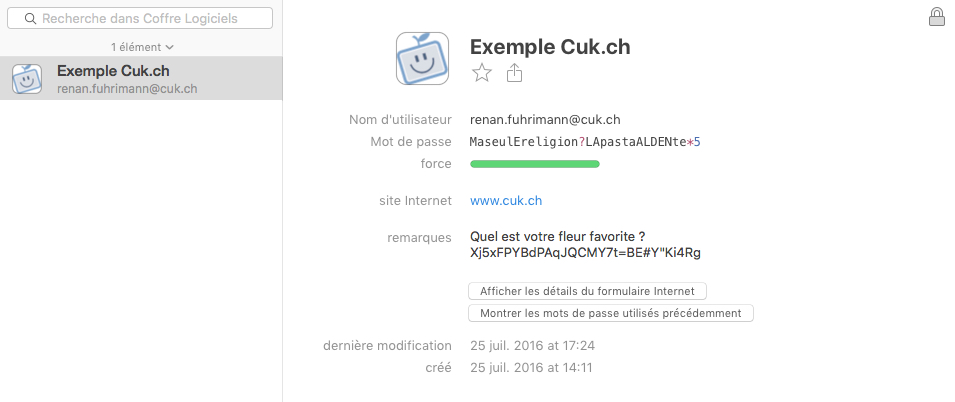Screen dimensions: 955x402
Task: Open the www.cuk.ch website link
Action: click(506, 200)
